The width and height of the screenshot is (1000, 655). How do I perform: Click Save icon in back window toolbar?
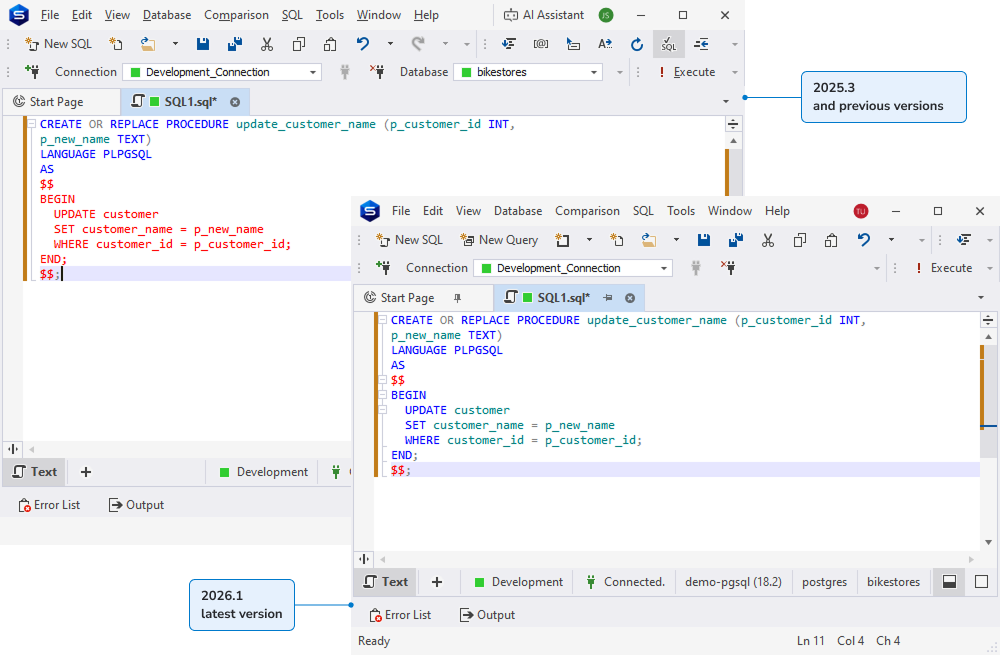203,44
